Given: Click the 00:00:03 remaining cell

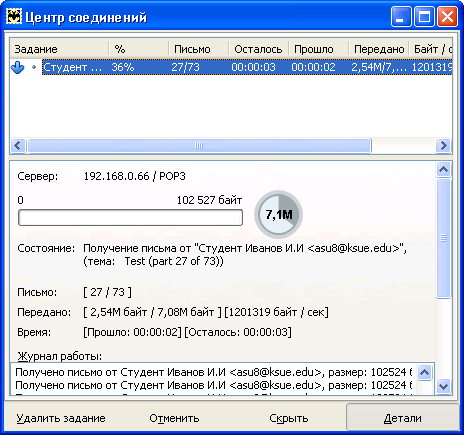Looking at the screenshot, I should 253,67.
